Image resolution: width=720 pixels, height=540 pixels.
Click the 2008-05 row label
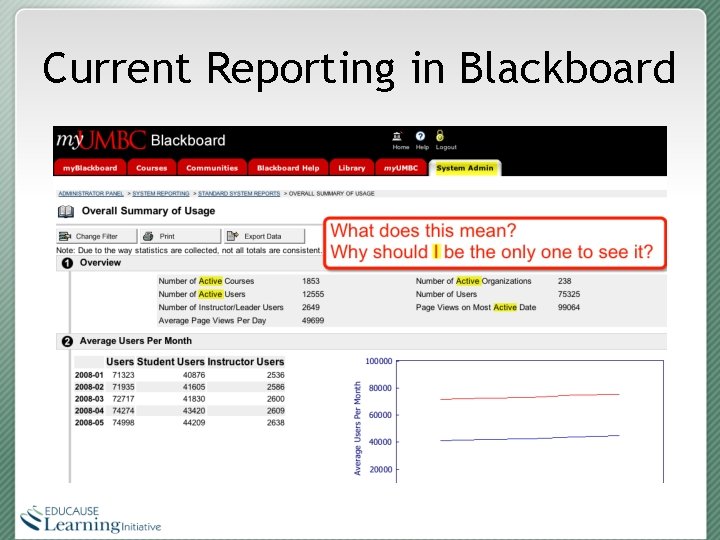pyautogui.click(x=89, y=422)
